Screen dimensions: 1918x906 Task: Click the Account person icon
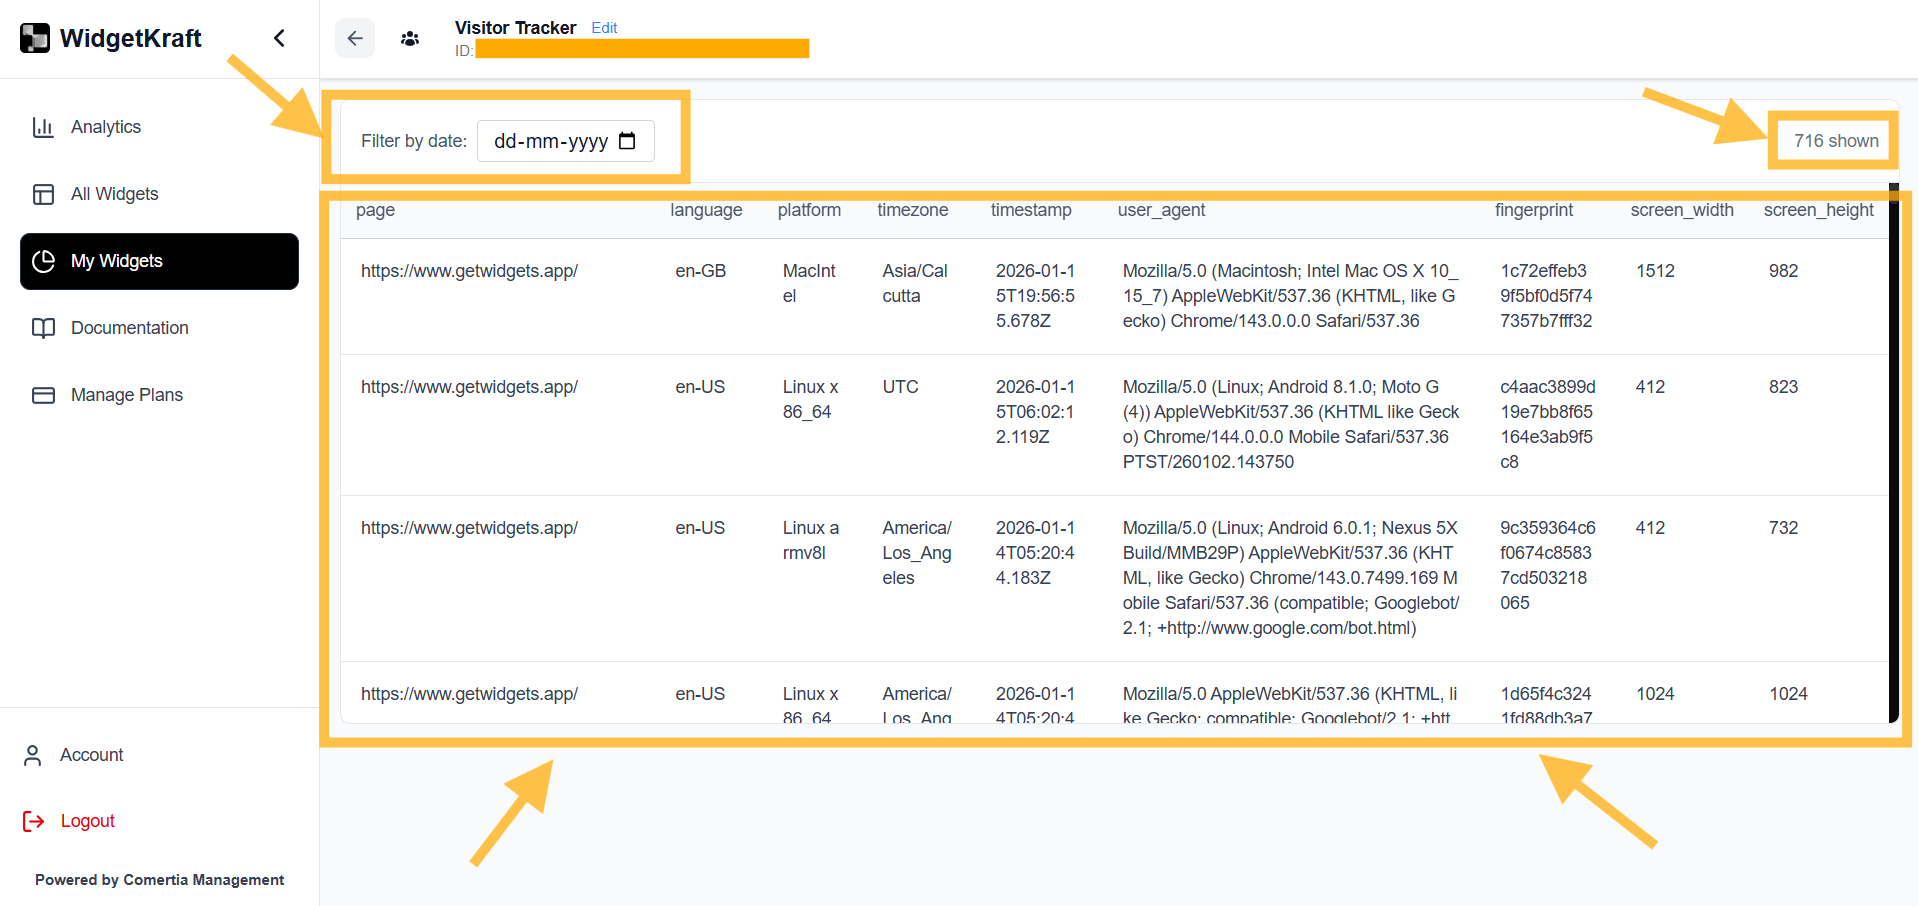33,755
